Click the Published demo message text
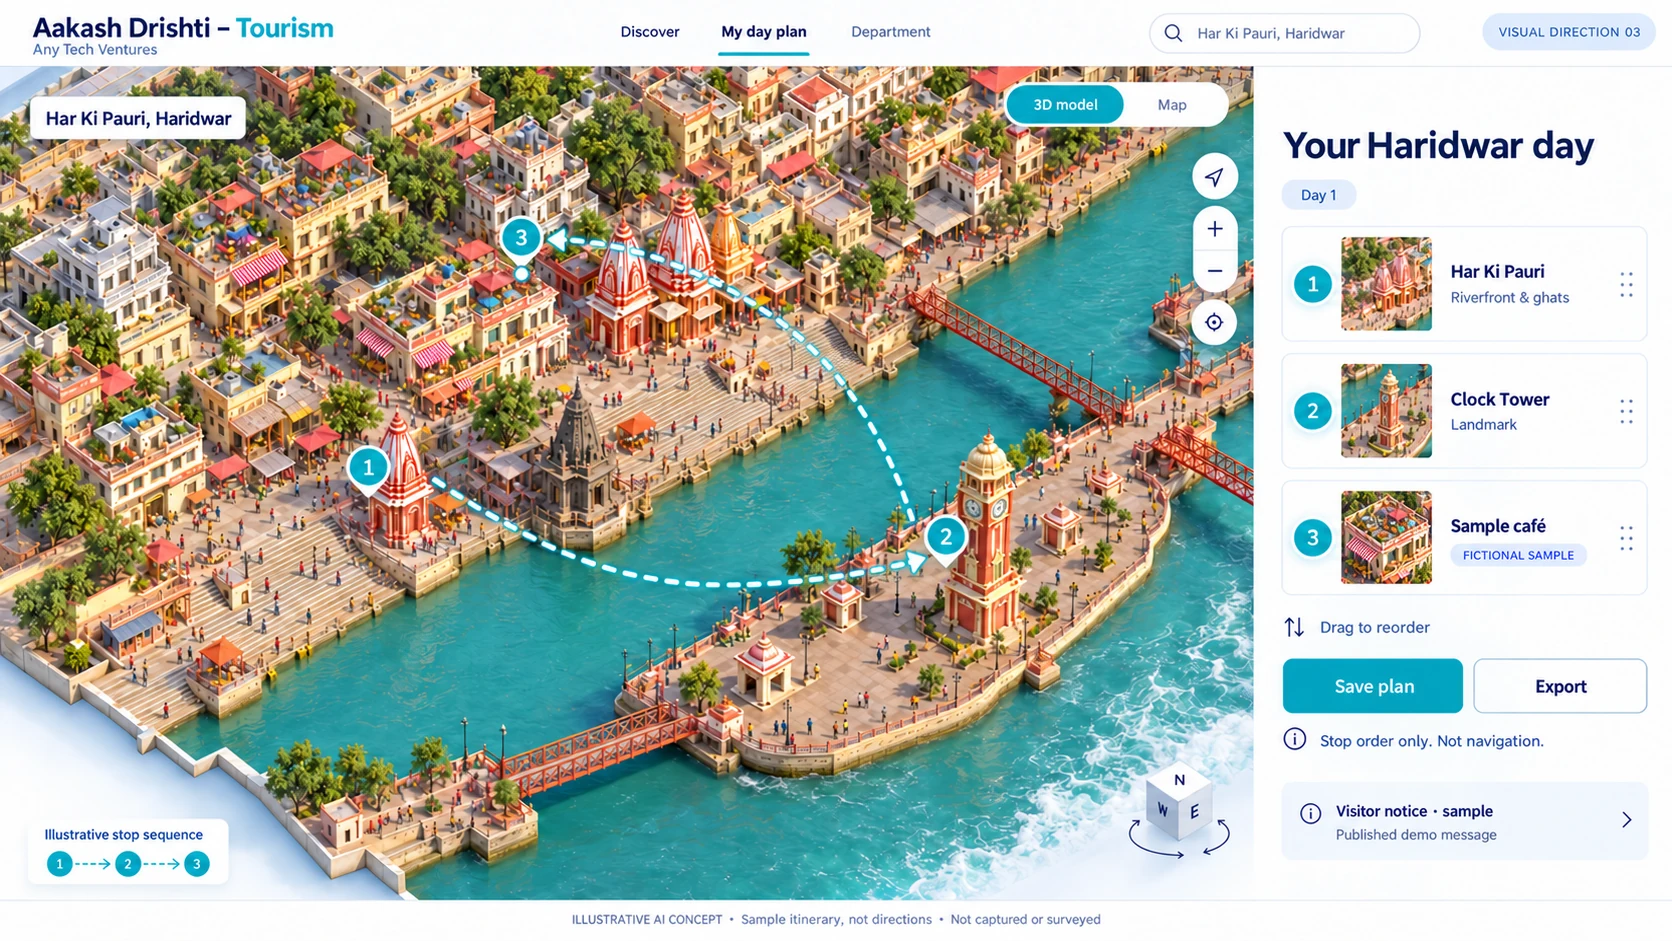1672x941 pixels. click(x=1416, y=835)
